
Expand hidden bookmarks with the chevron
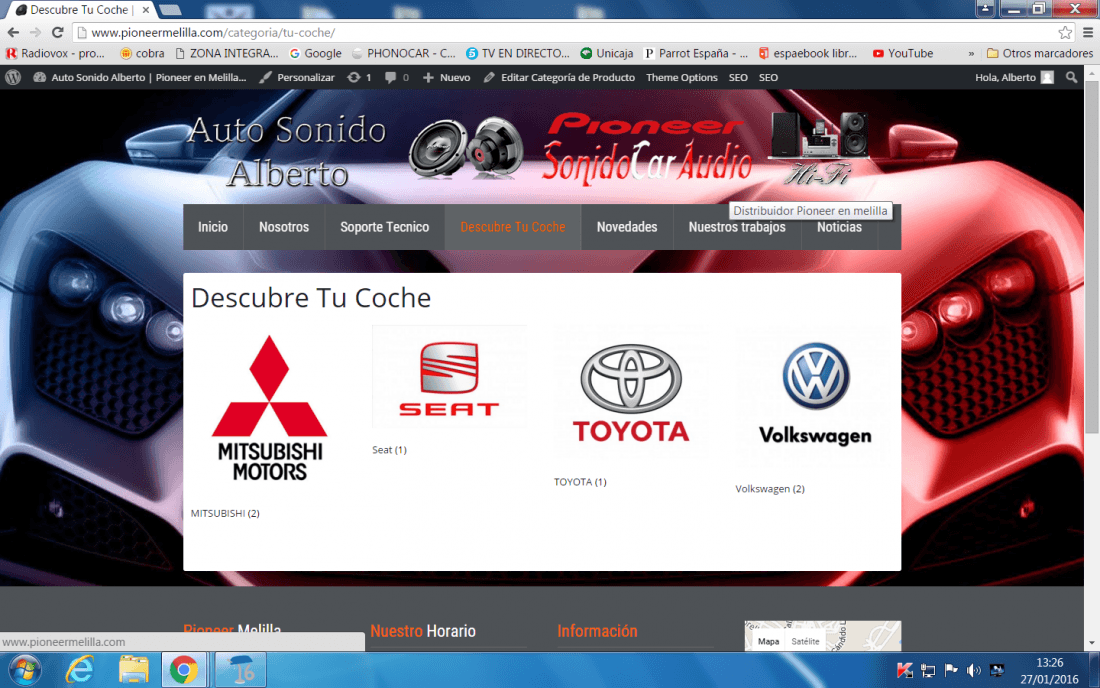[x=971, y=53]
